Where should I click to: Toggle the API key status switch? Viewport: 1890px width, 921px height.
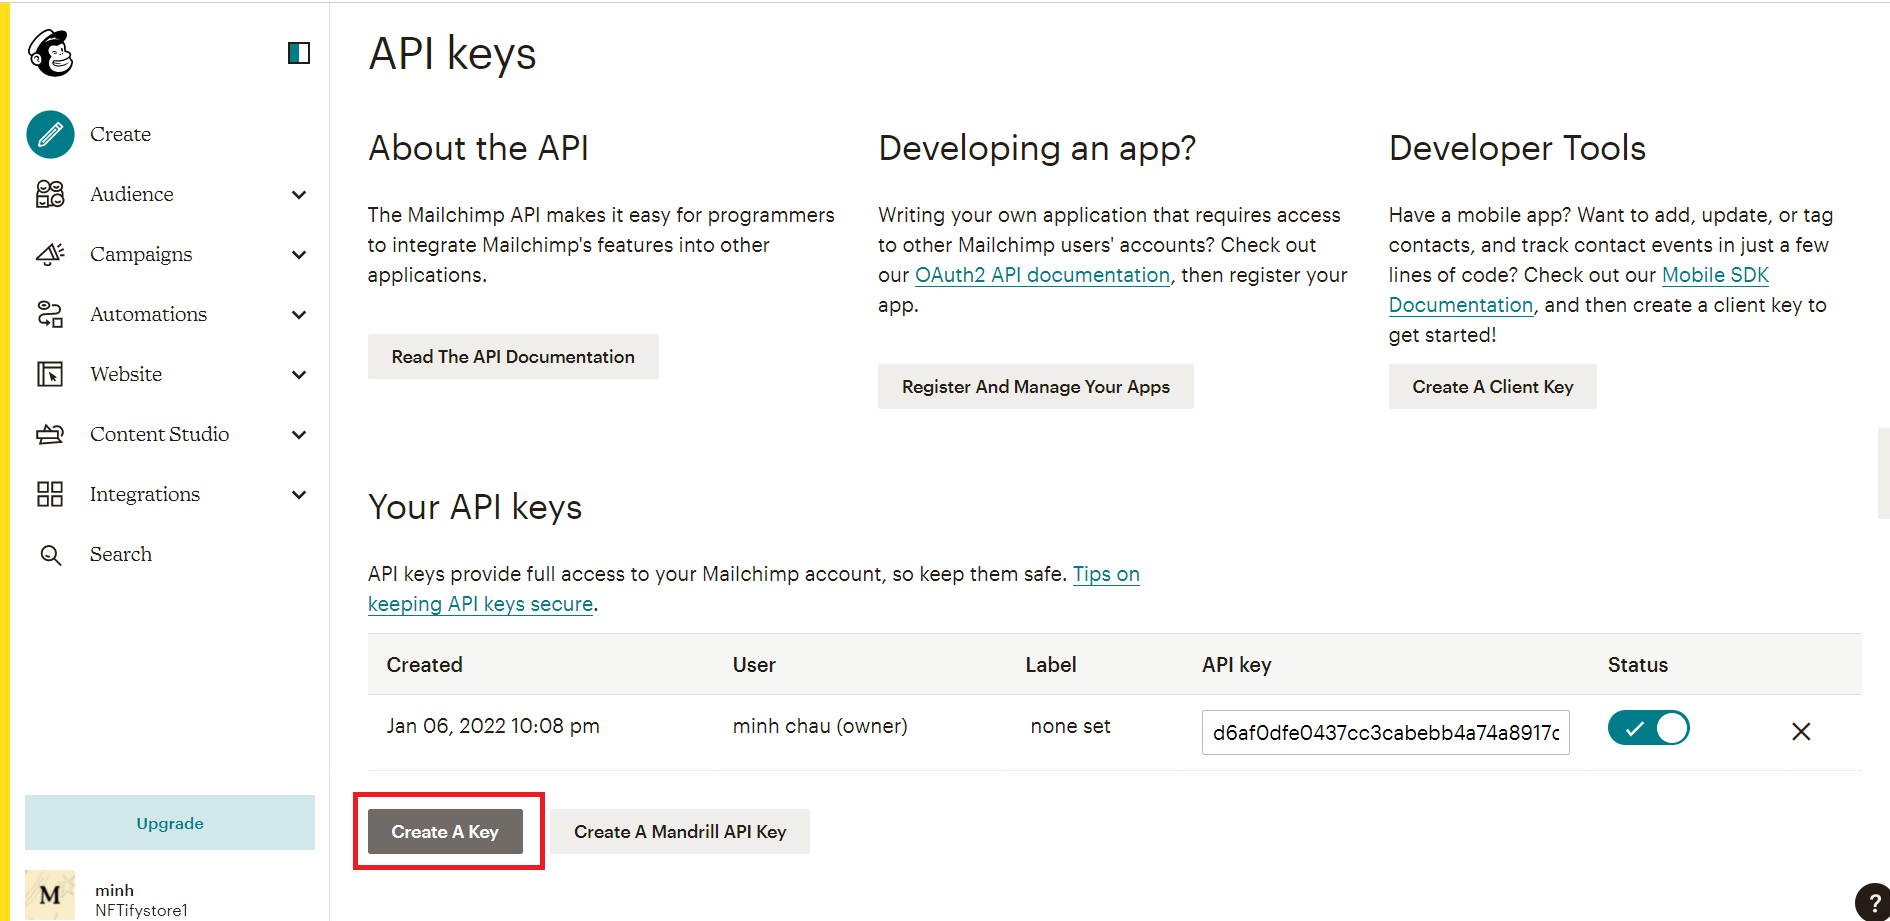click(1648, 728)
